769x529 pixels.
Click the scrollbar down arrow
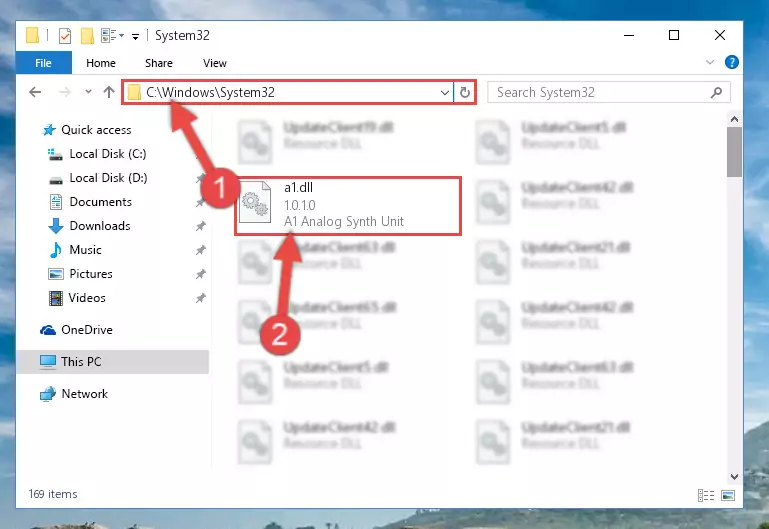coord(734,477)
